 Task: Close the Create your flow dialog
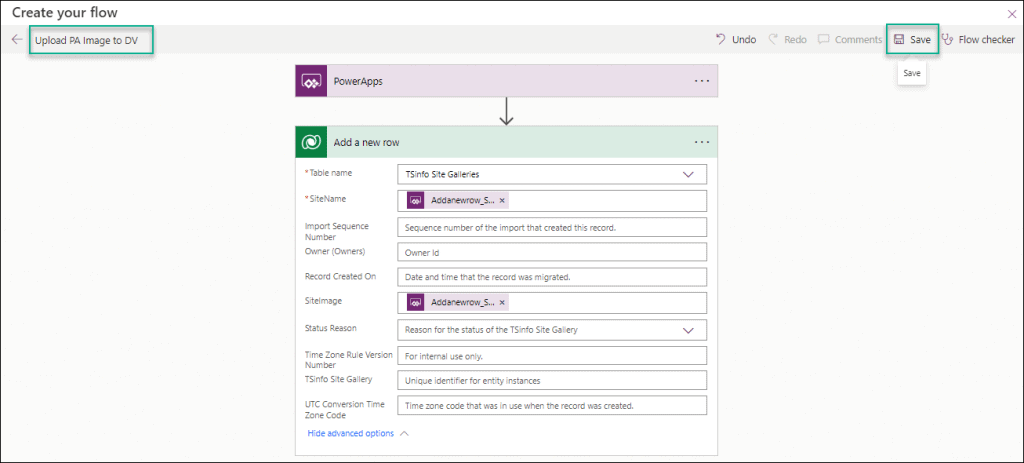pos(1012,13)
